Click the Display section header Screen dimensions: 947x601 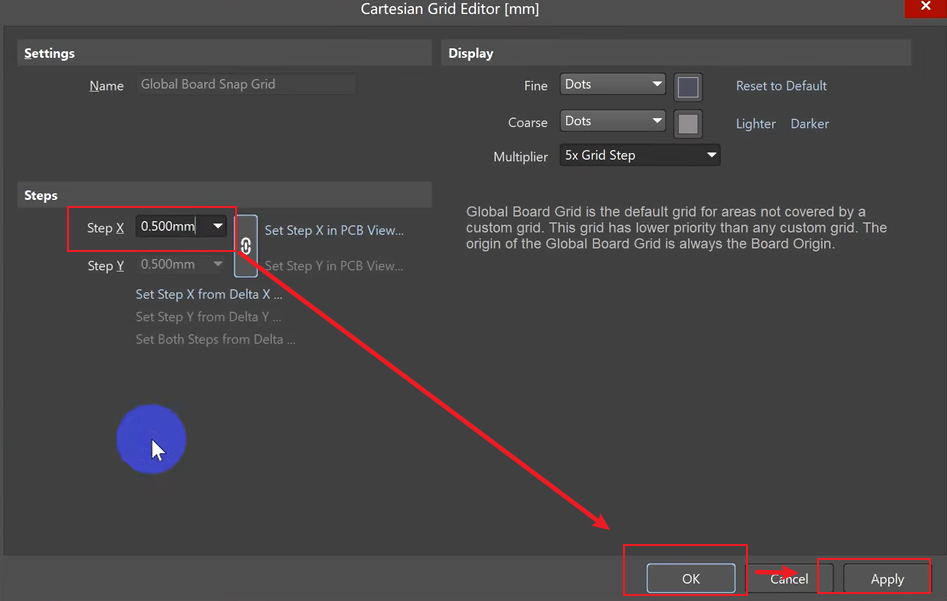click(676, 53)
